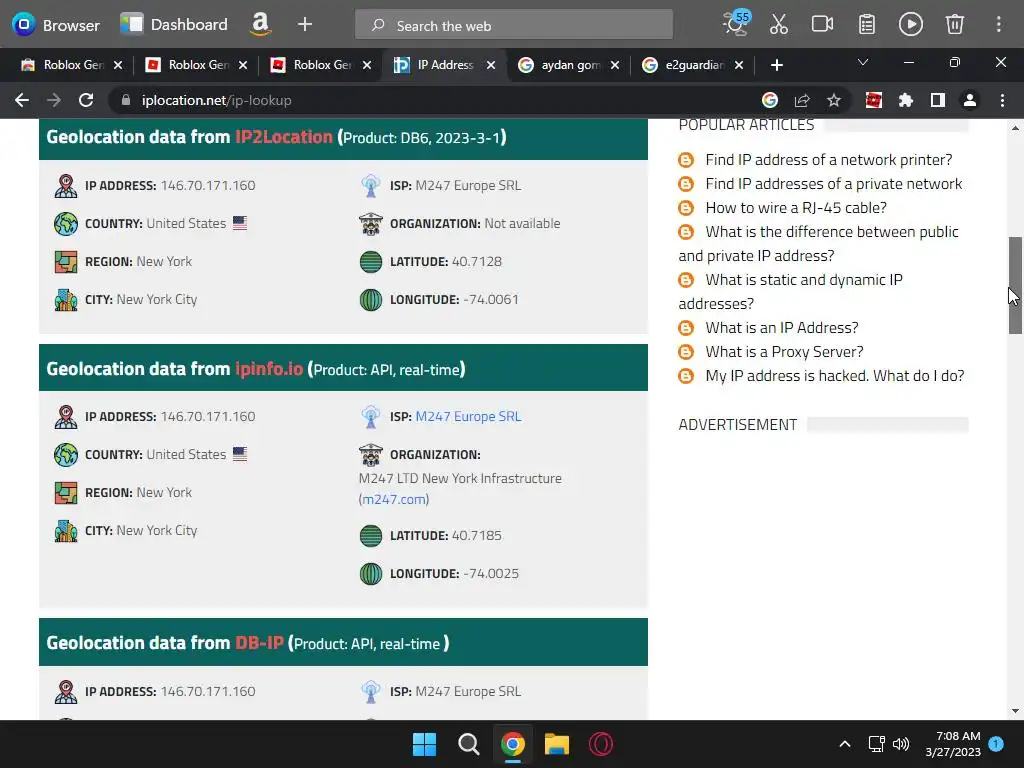Open 'Find IP addresses of a private network'
This screenshot has width=1024, height=768.
pyautogui.click(x=833, y=184)
